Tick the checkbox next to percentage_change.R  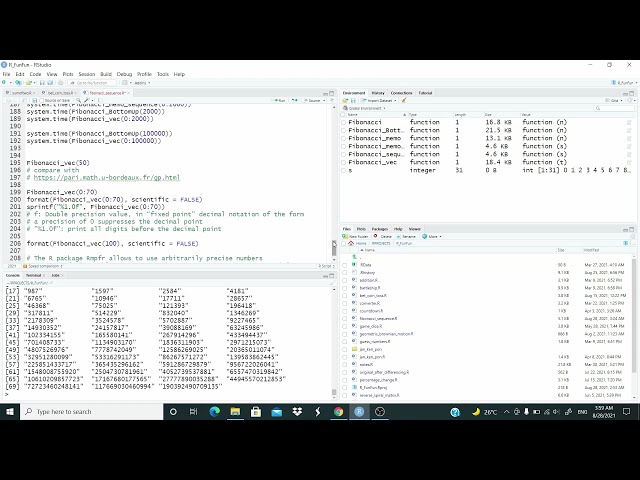(344, 380)
